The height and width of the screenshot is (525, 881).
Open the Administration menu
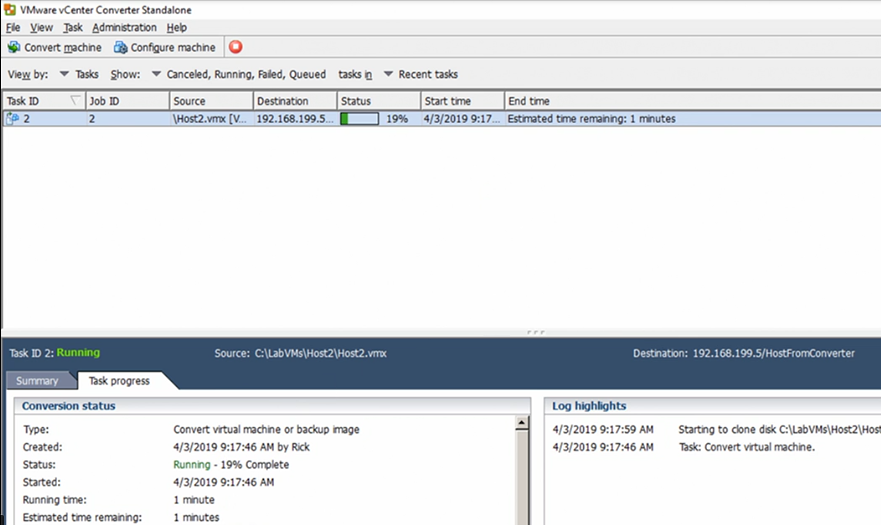point(124,28)
